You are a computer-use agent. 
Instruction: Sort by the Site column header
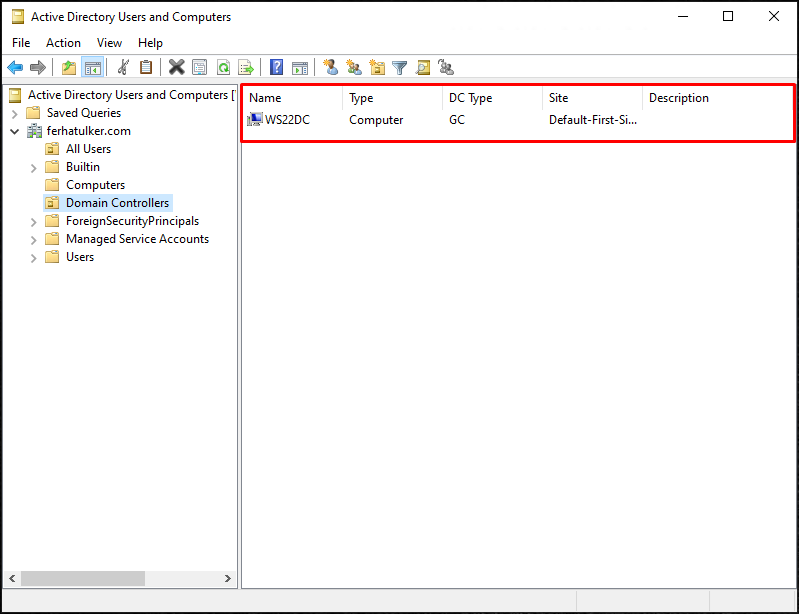click(x=593, y=98)
